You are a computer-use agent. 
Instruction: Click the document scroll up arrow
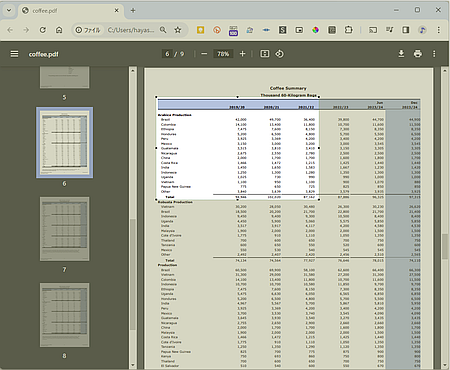[x=445, y=71]
